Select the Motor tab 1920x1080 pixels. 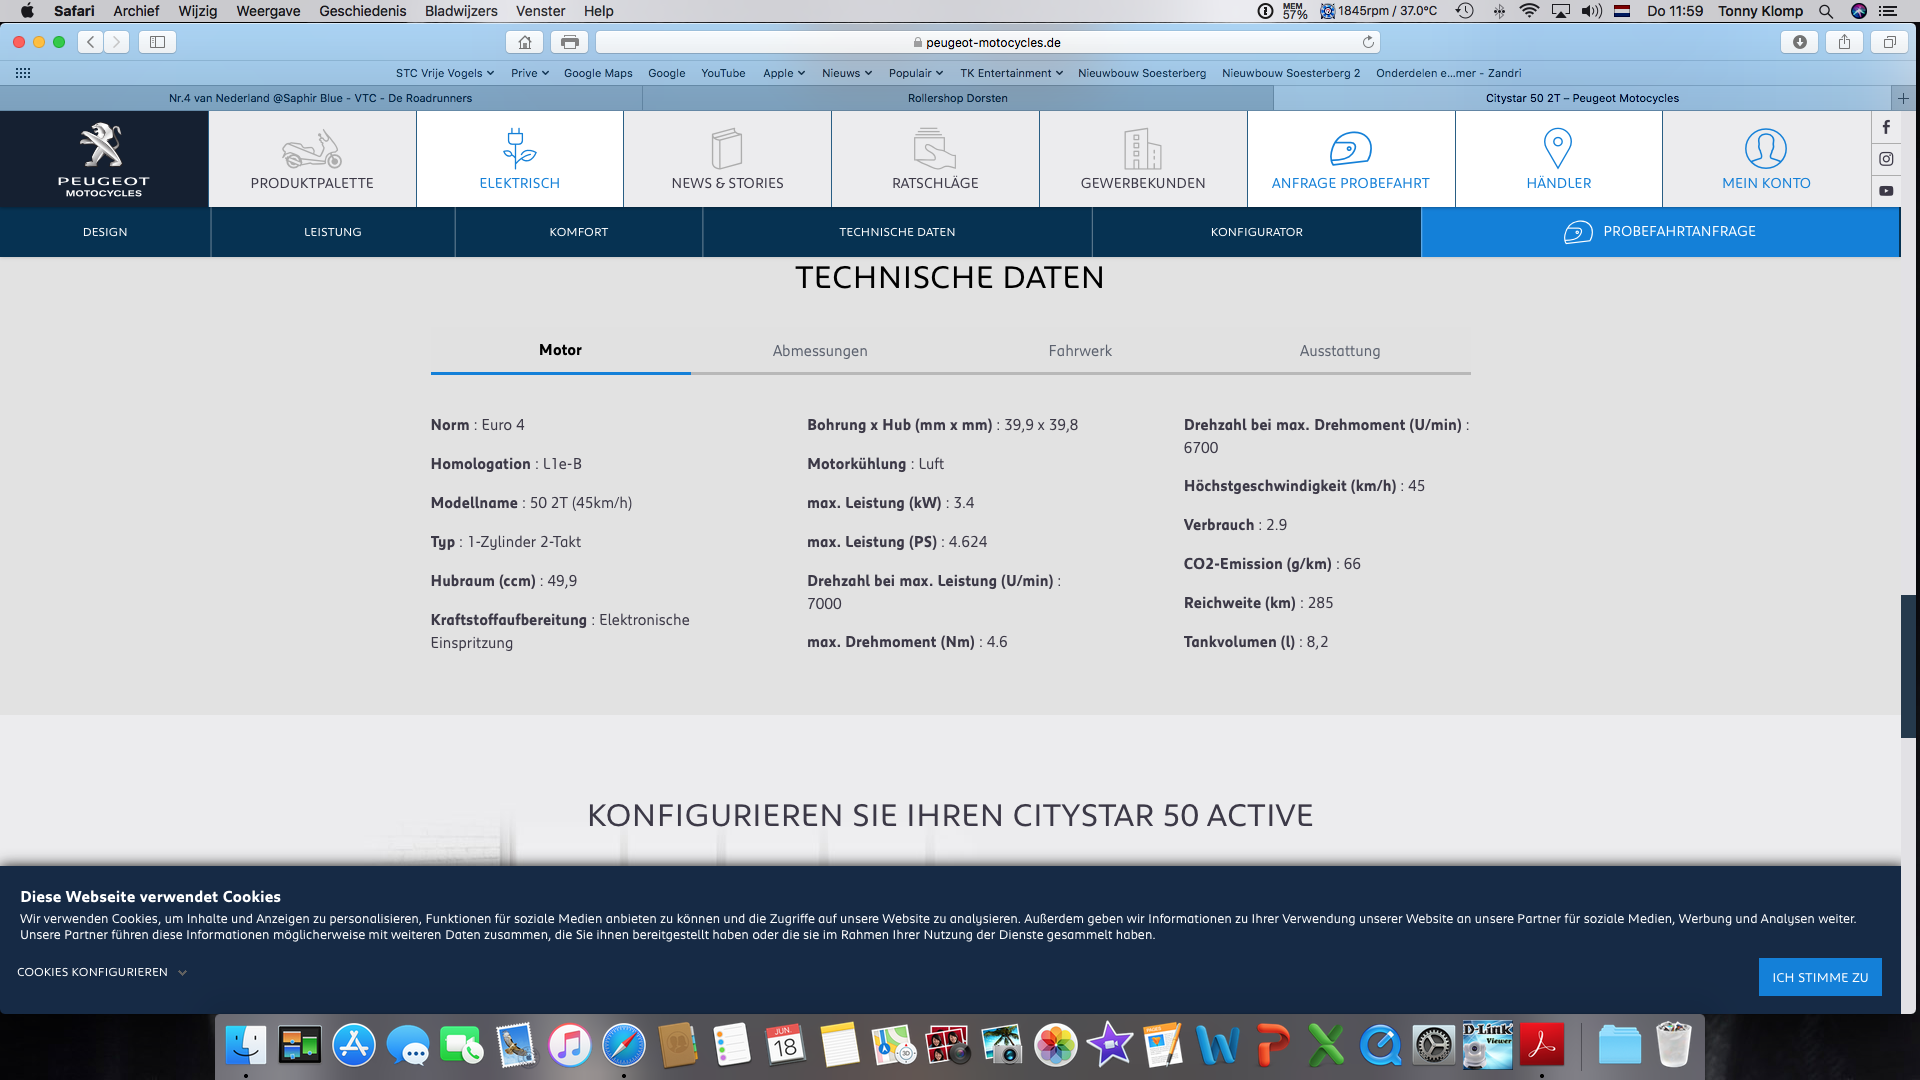[560, 350]
